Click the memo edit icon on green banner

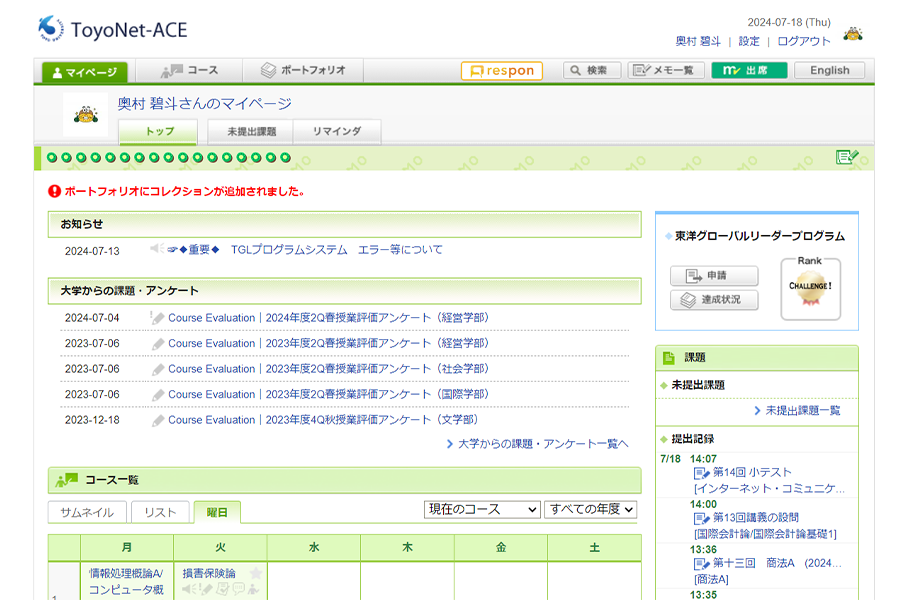847,157
